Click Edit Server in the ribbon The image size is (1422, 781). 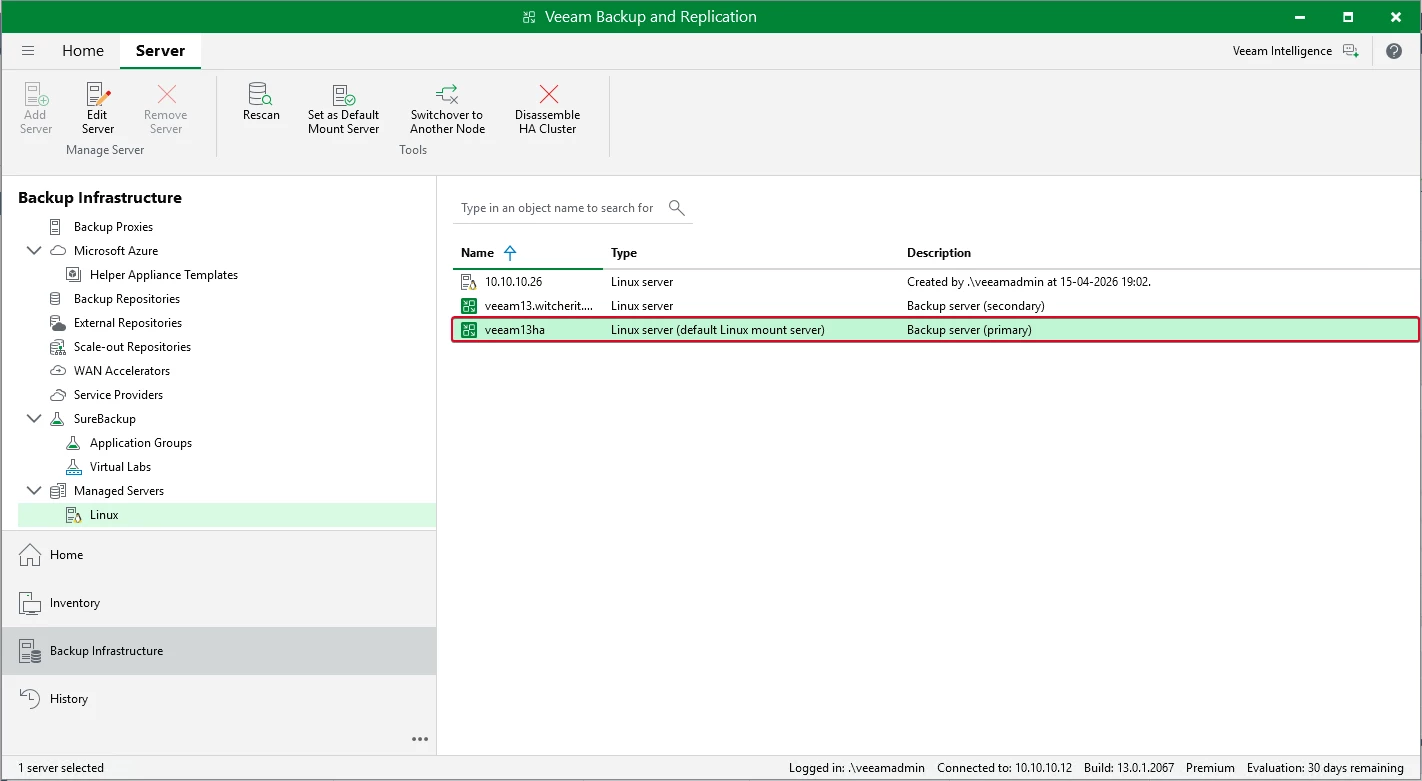point(98,109)
